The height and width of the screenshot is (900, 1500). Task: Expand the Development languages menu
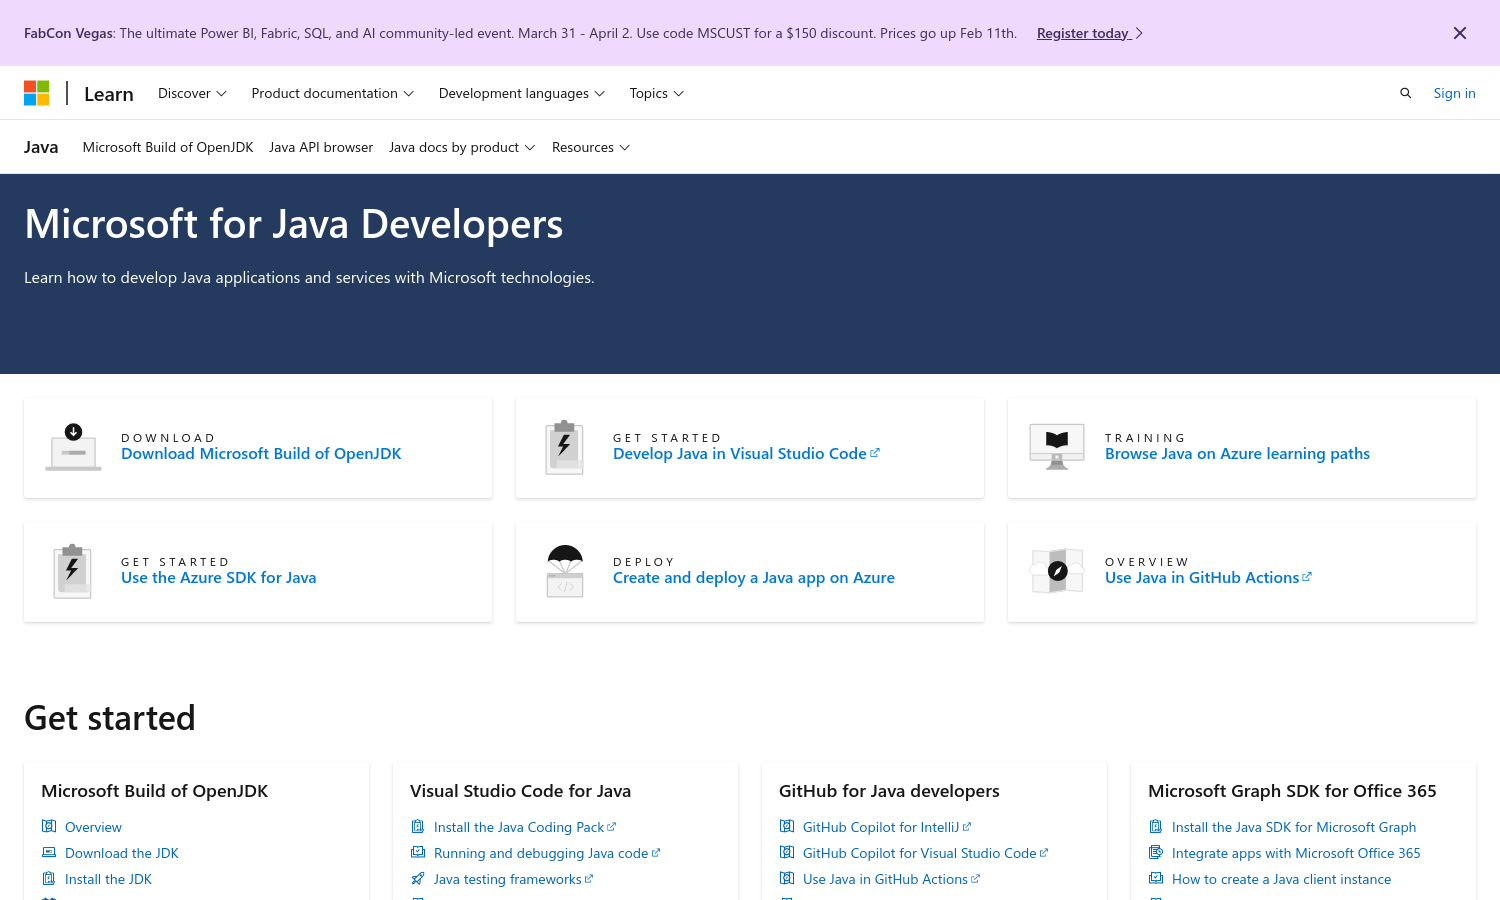[x=521, y=93]
